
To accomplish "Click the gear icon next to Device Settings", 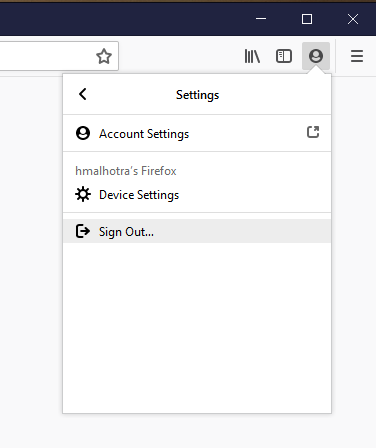I will click(83, 194).
